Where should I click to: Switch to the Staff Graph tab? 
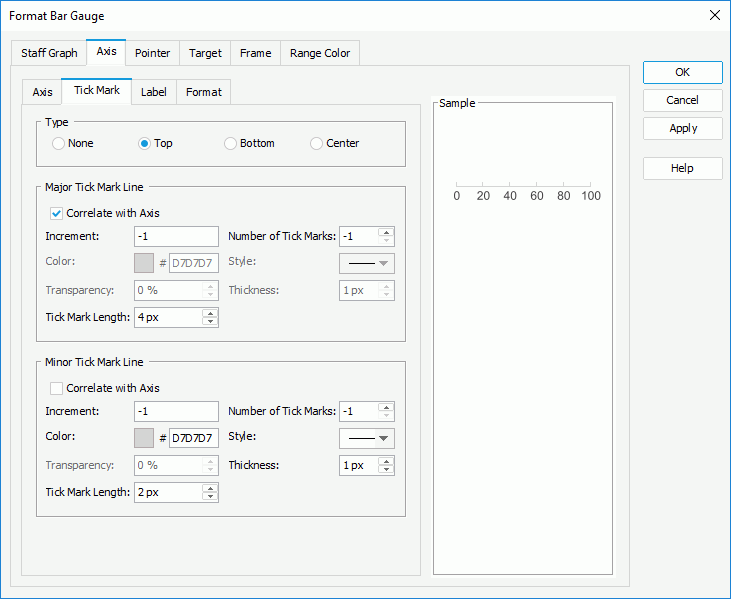(x=49, y=53)
